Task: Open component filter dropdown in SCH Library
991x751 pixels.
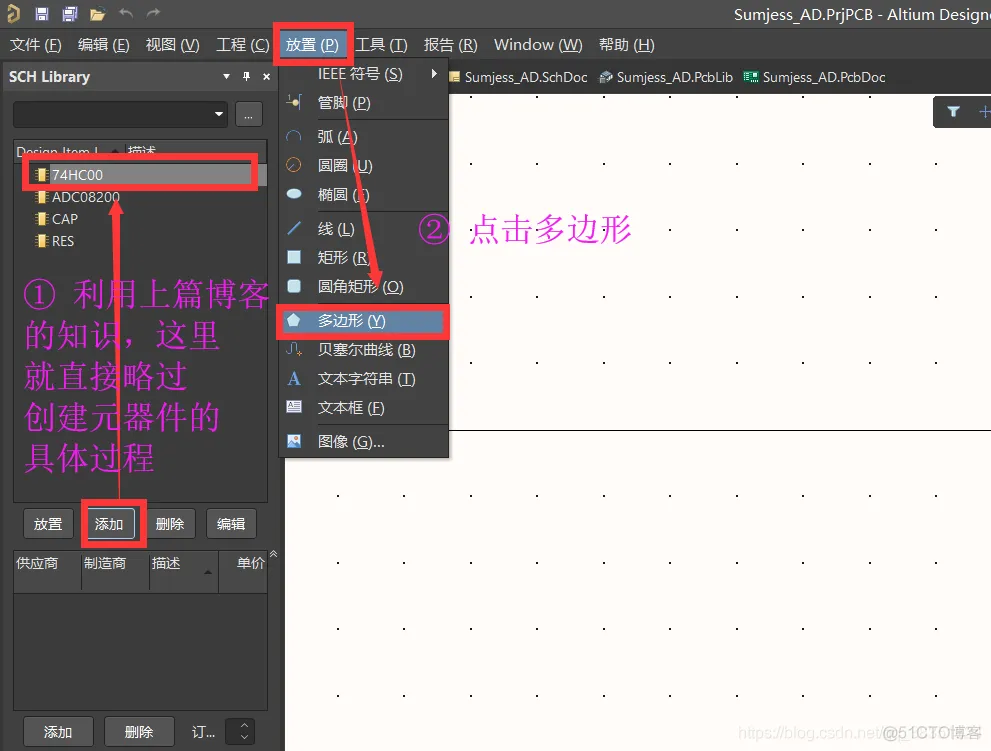Action: pyautogui.click(x=219, y=114)
